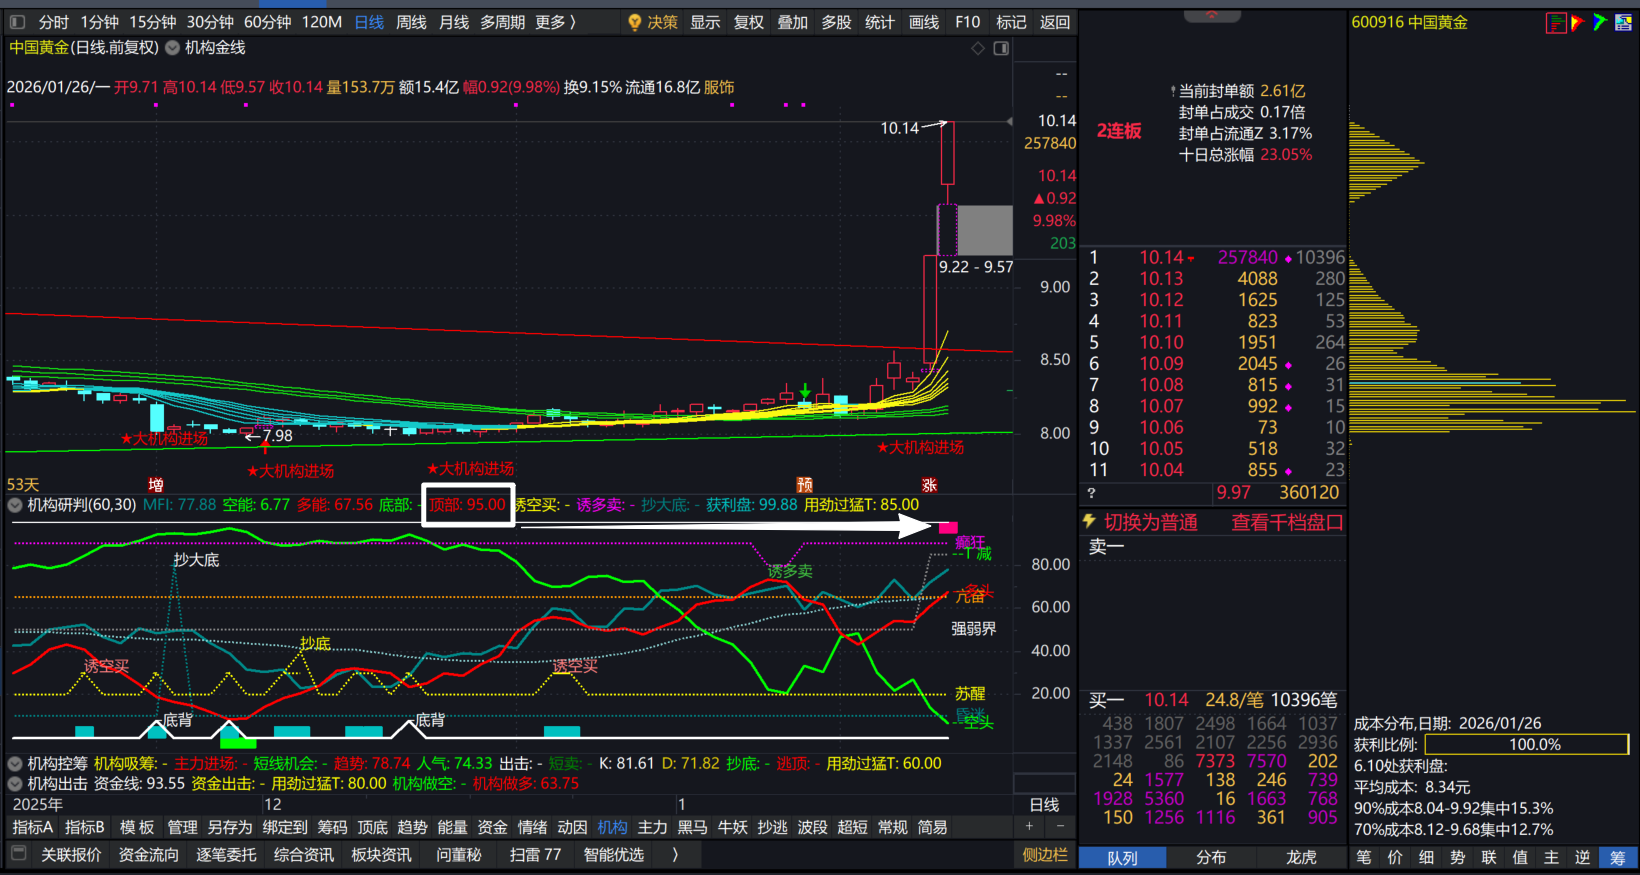This screenshot has height=875, width=1640.
Task: Open the 问董秘 tab
Action: [459, 855]
